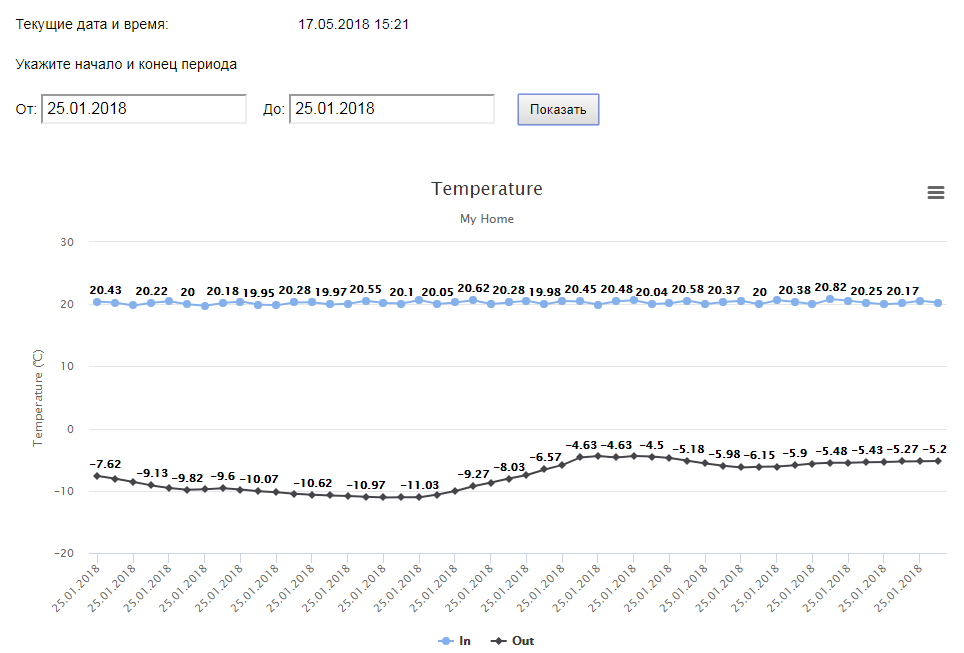This screenshot has width=964, height=653.
Task: Select the Out data point labeled −7.62
Action: pyautogui.click(x=97, y=476)
